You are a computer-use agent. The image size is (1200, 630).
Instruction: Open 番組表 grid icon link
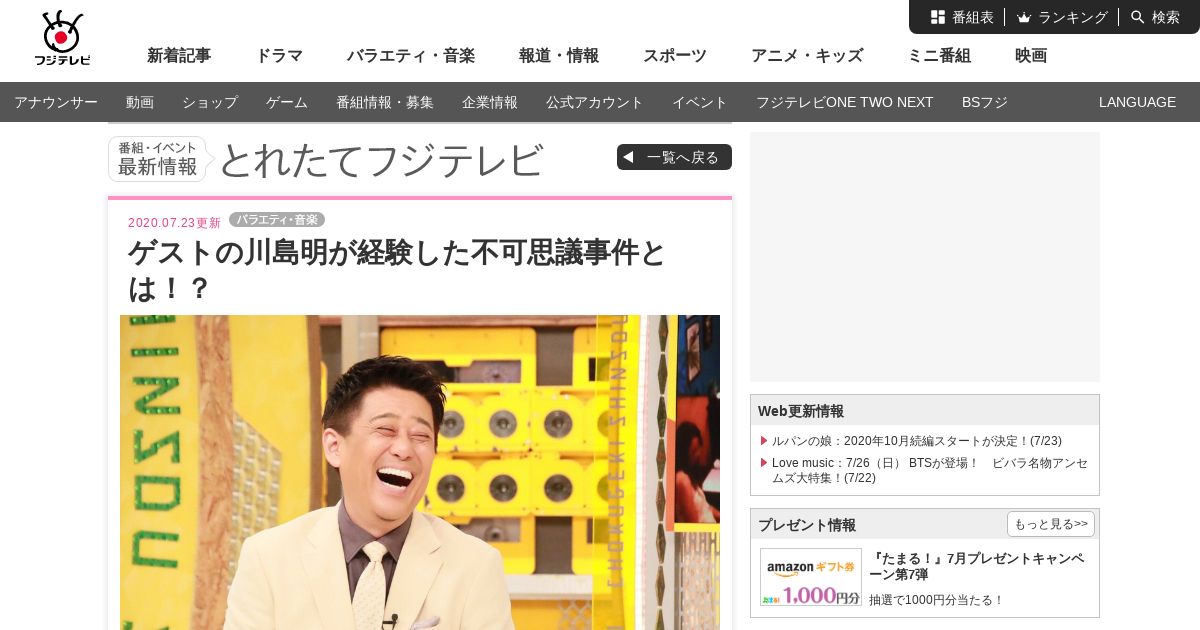click(x=962, y=17)
